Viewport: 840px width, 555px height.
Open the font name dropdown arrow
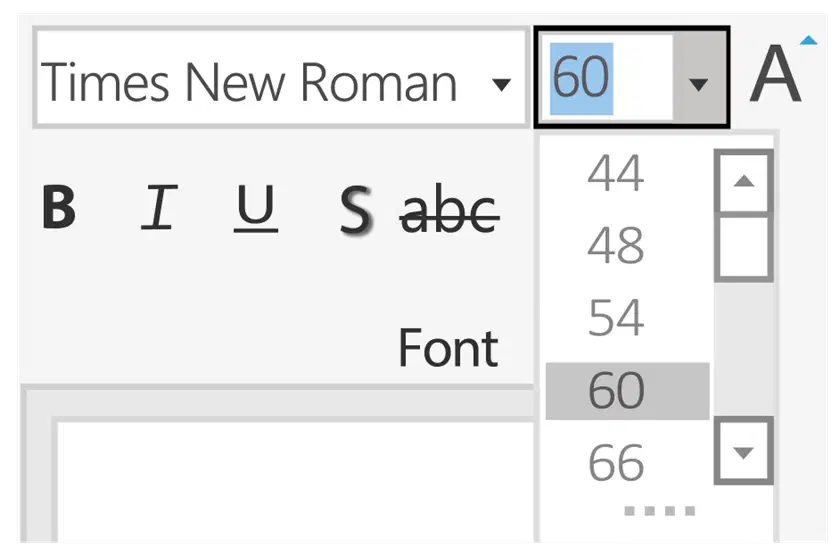[x=502, y=82]
